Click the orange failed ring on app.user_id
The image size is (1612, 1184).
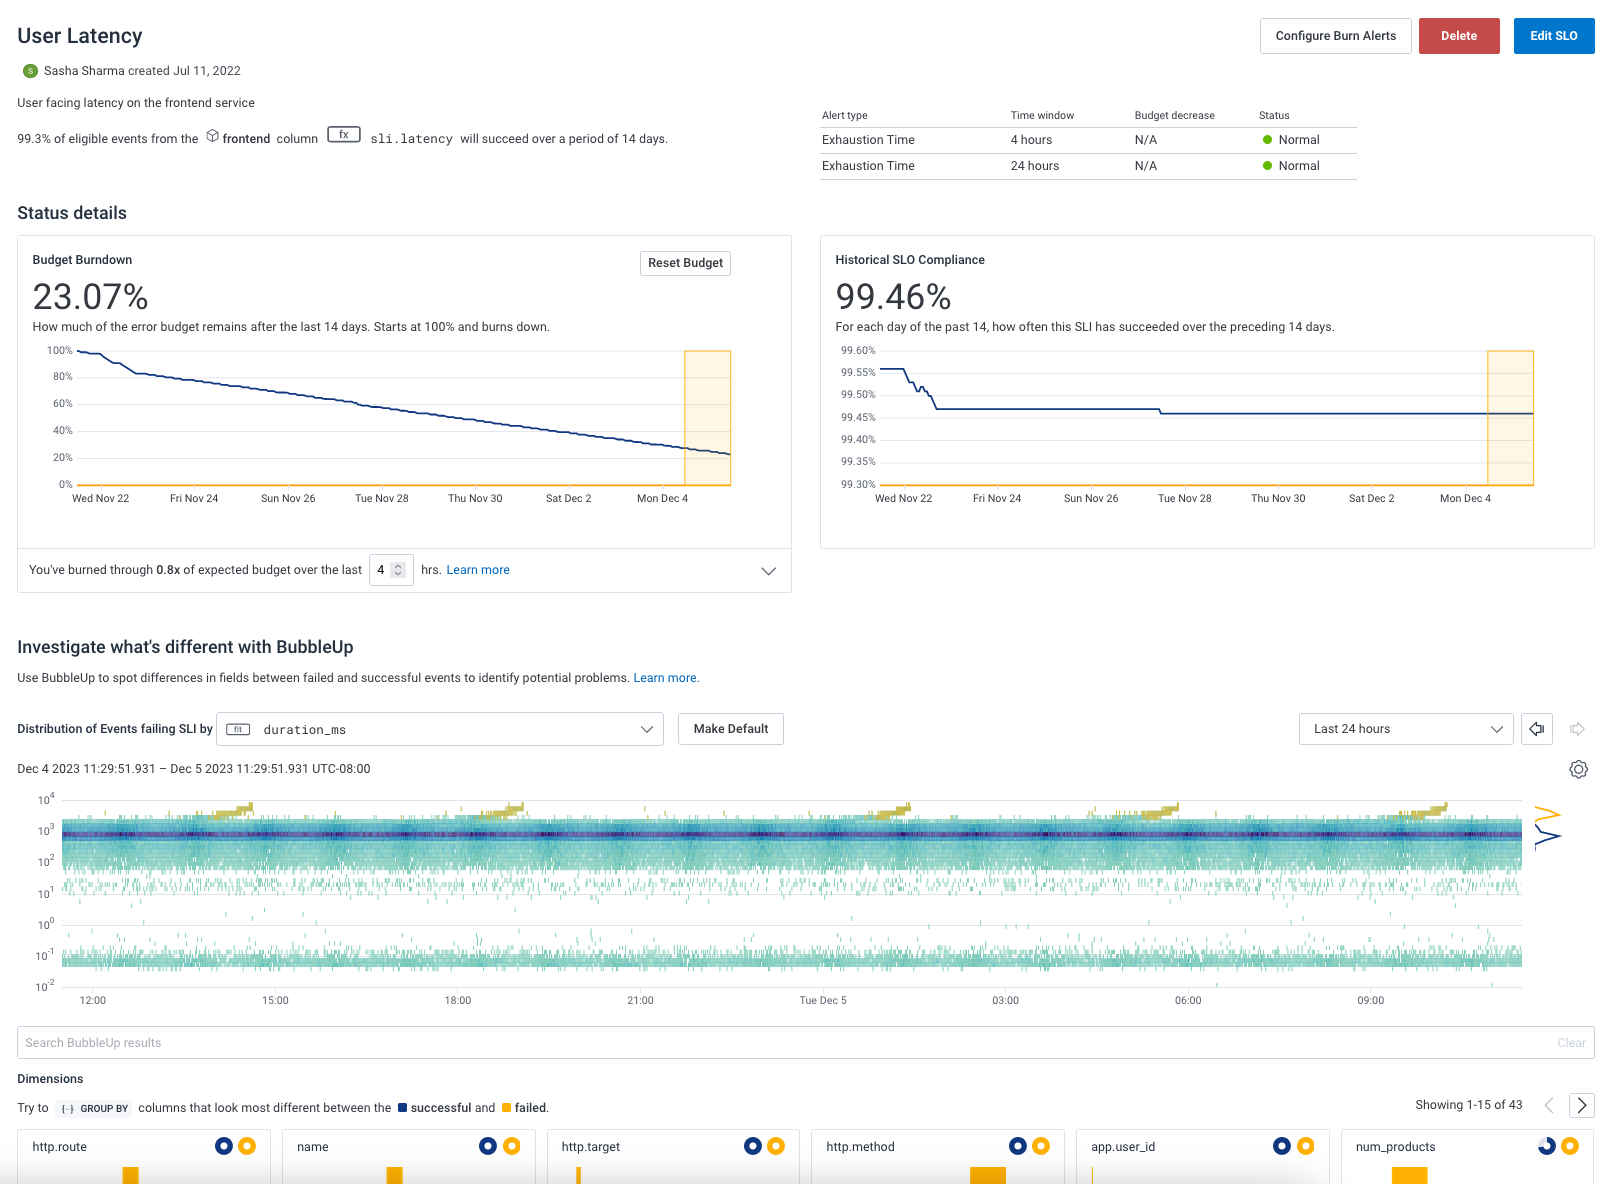(x=1306, y=1146)
